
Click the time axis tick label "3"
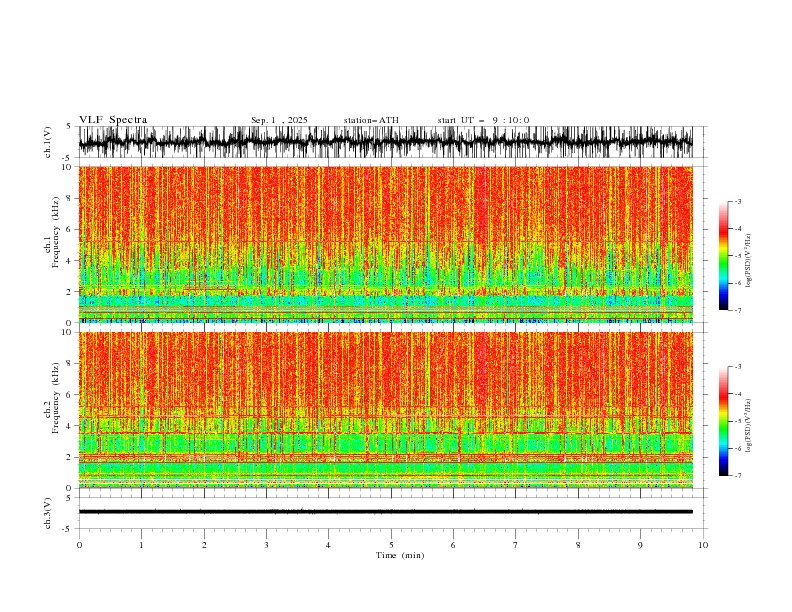[x=266, y=545]
